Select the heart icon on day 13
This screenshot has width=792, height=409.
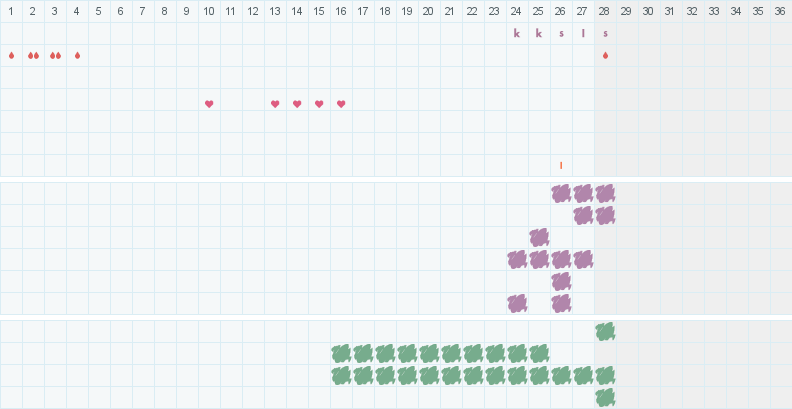(275, 104)
